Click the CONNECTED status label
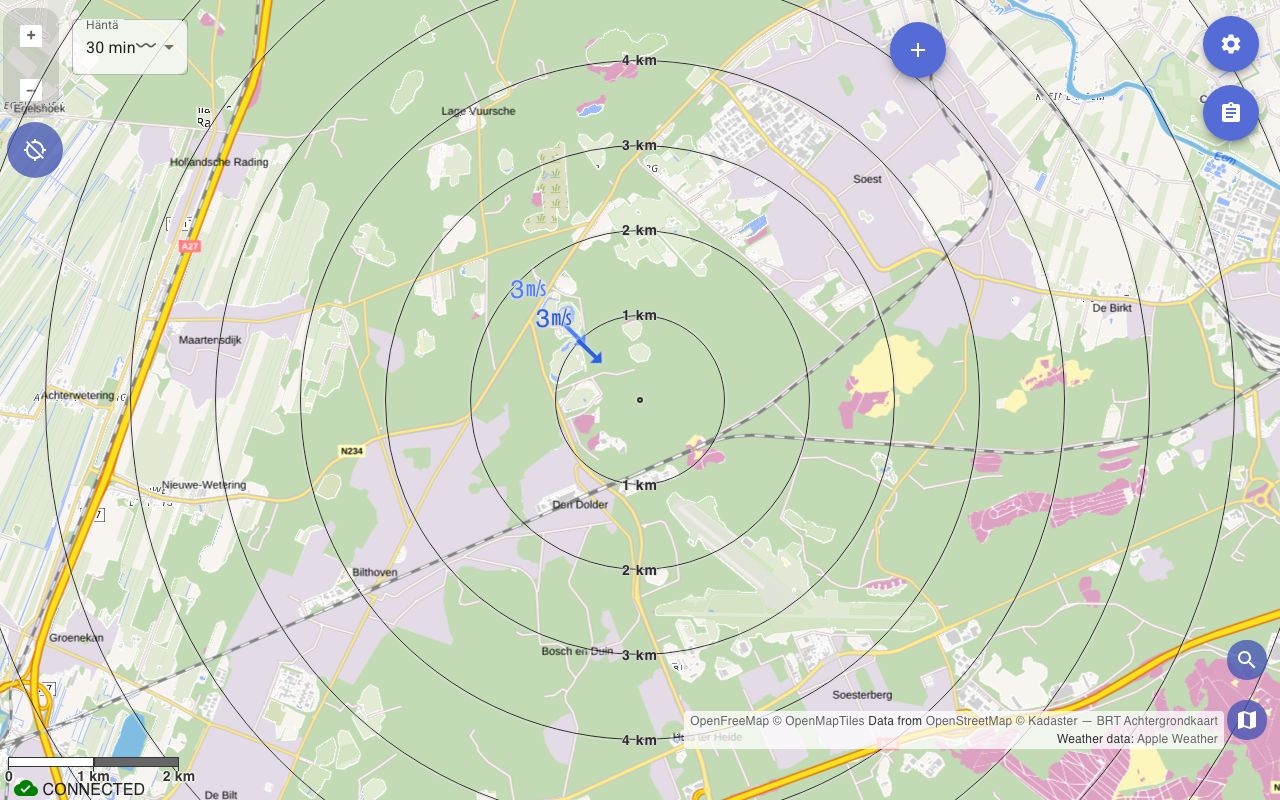Image resolution: width=1280 pixels, height=800 pixels. coord(93,789)
